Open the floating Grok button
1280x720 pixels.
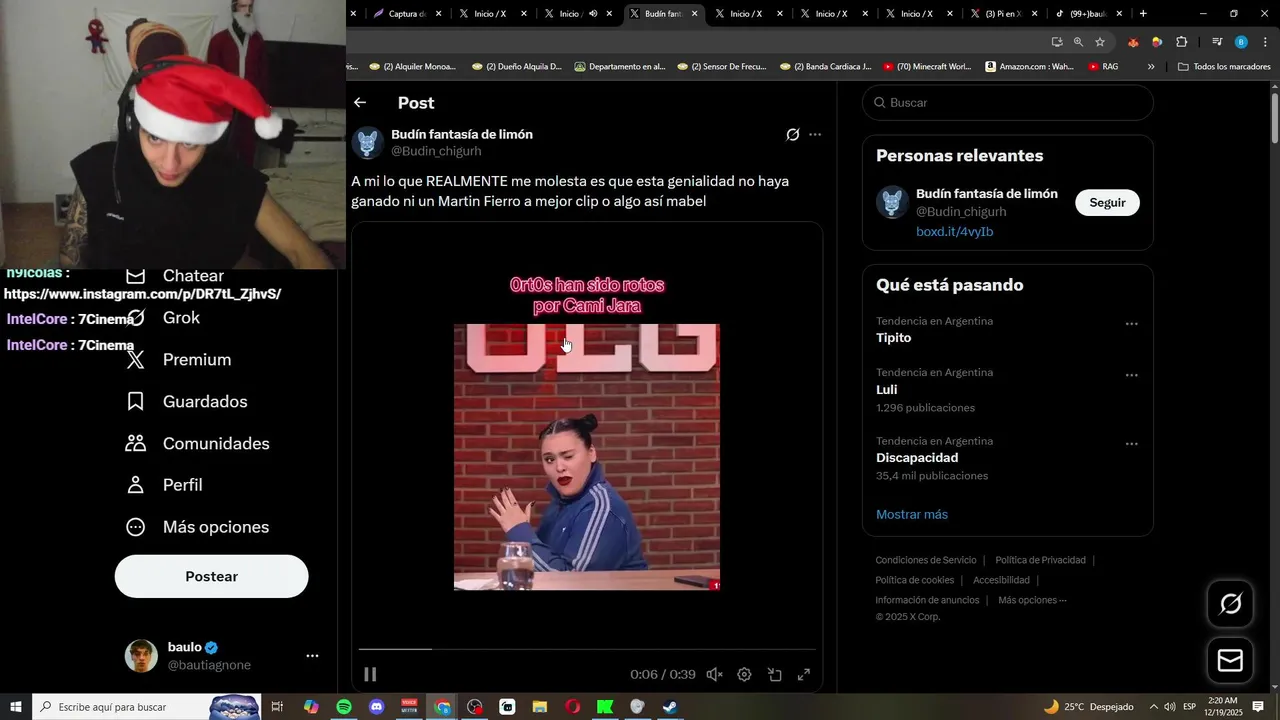click(x=1230, y=604)
